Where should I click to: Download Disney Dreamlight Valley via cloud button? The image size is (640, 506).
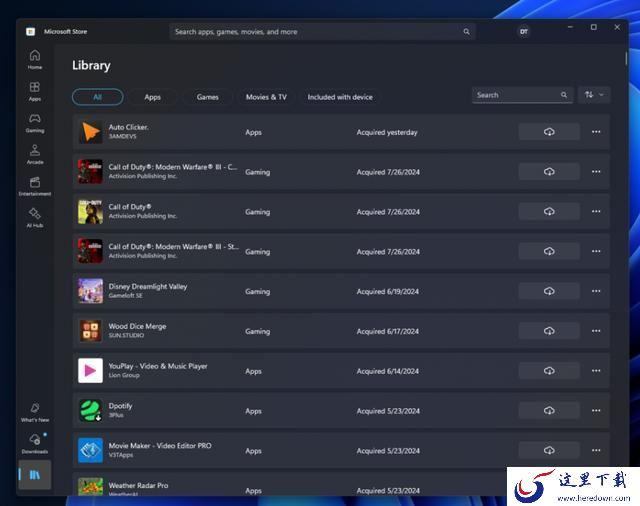tap(549, 291)
